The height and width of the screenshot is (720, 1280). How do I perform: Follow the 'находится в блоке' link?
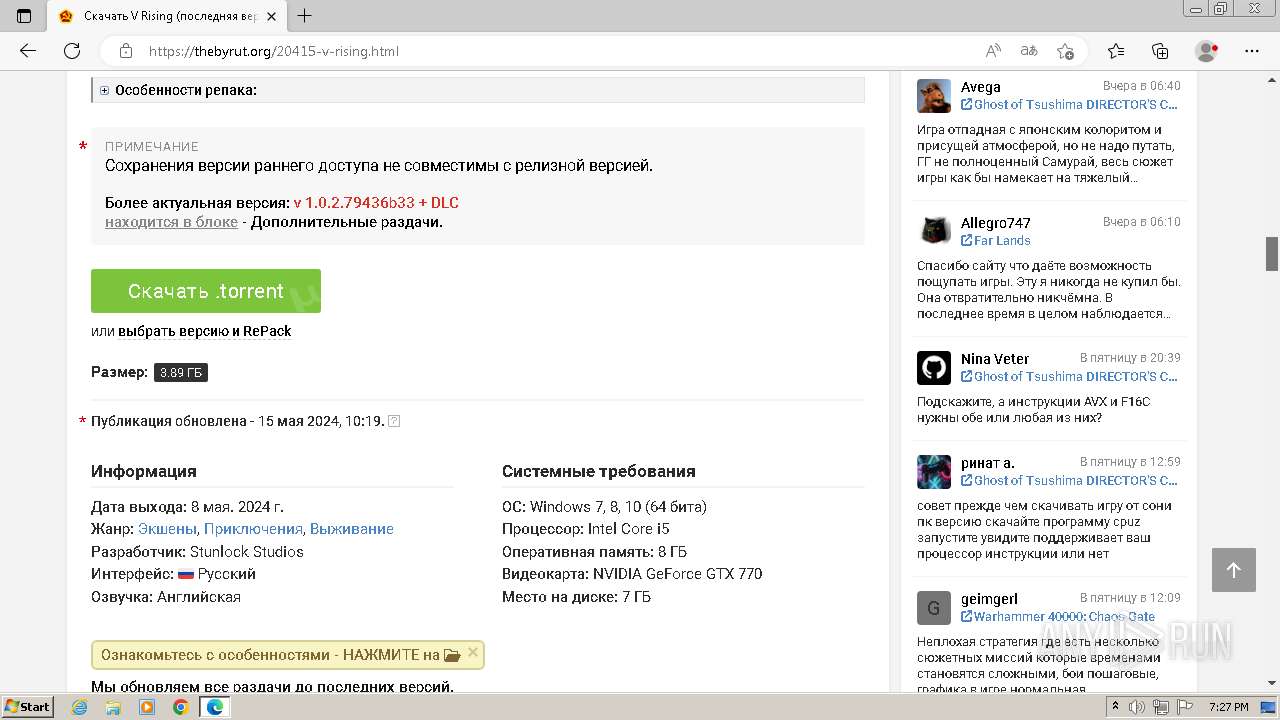[171, 222]
